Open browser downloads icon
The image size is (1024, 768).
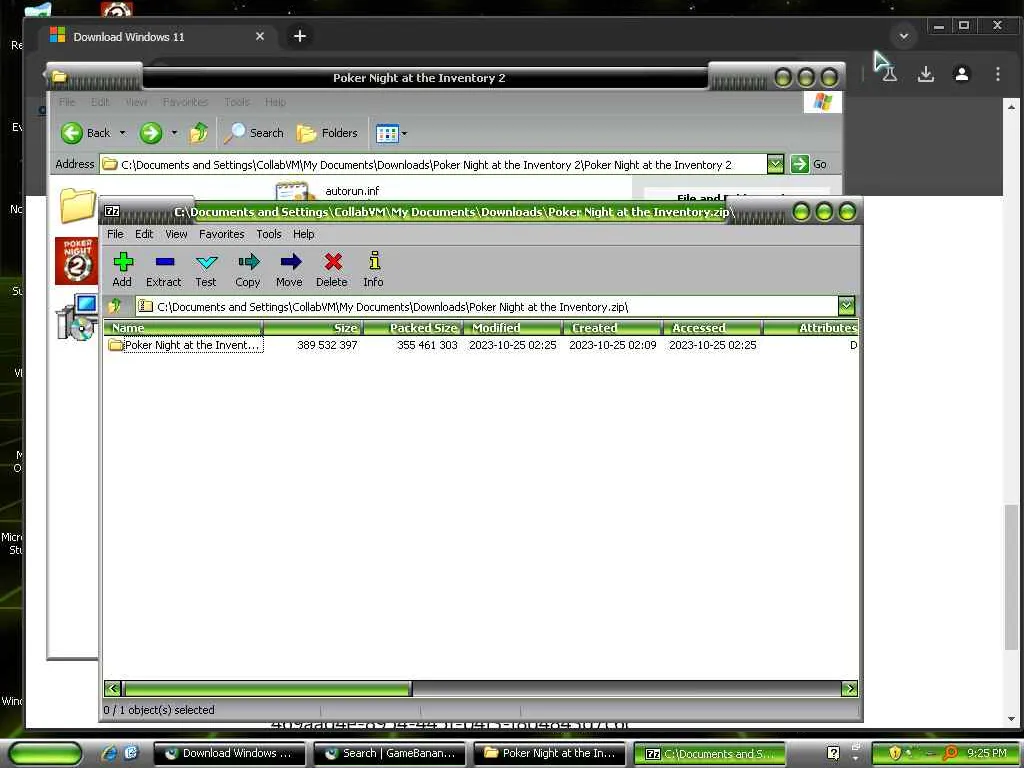(925, 74)
